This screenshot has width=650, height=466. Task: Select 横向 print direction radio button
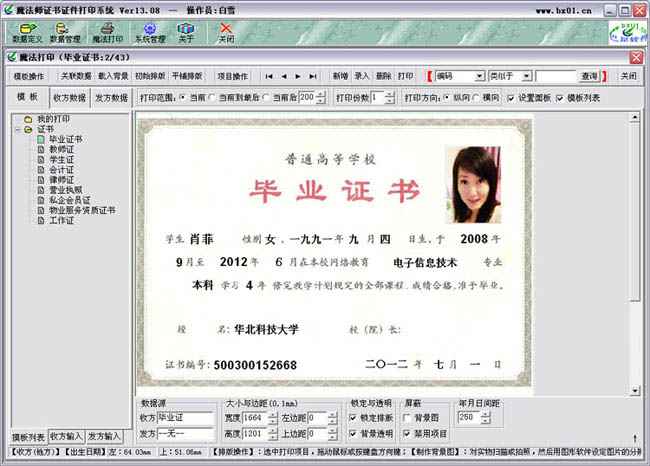(475, 98)
